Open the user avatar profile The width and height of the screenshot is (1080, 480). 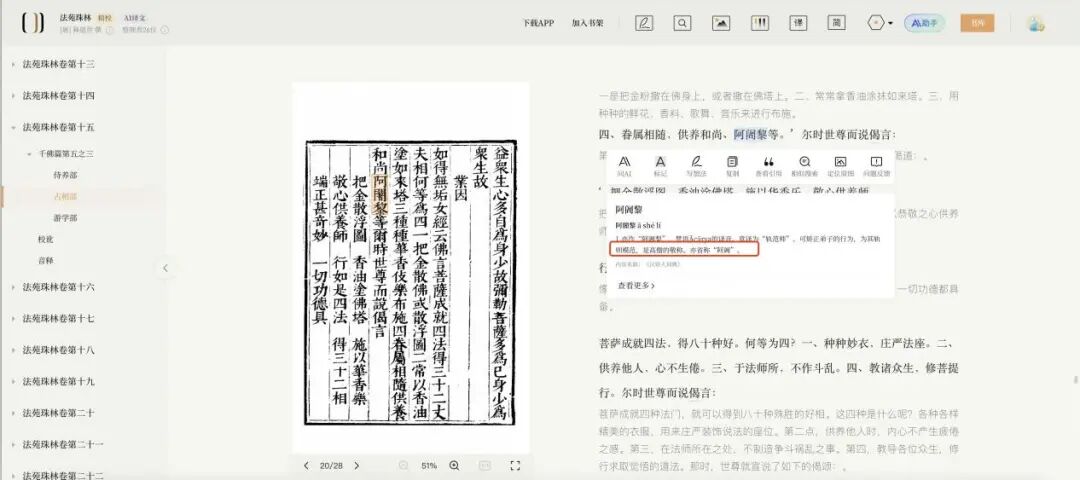tap(1036, 23)
